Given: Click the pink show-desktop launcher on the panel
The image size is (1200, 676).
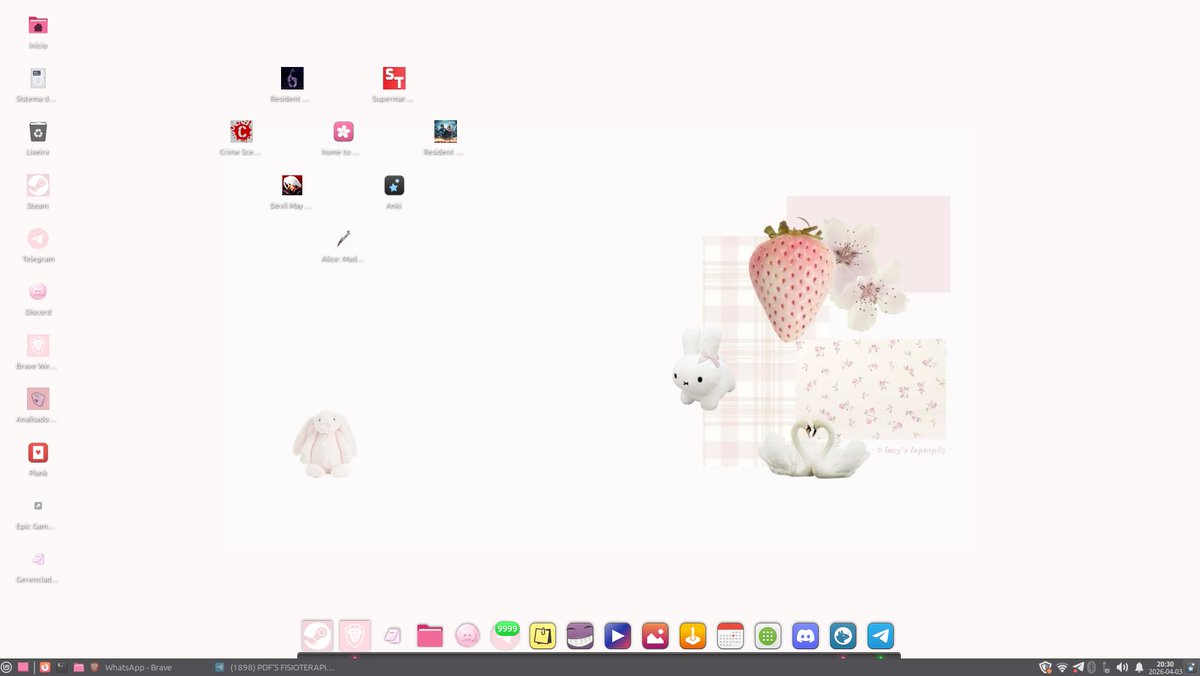Looking at the screenshot, I should tap(23, 667).
